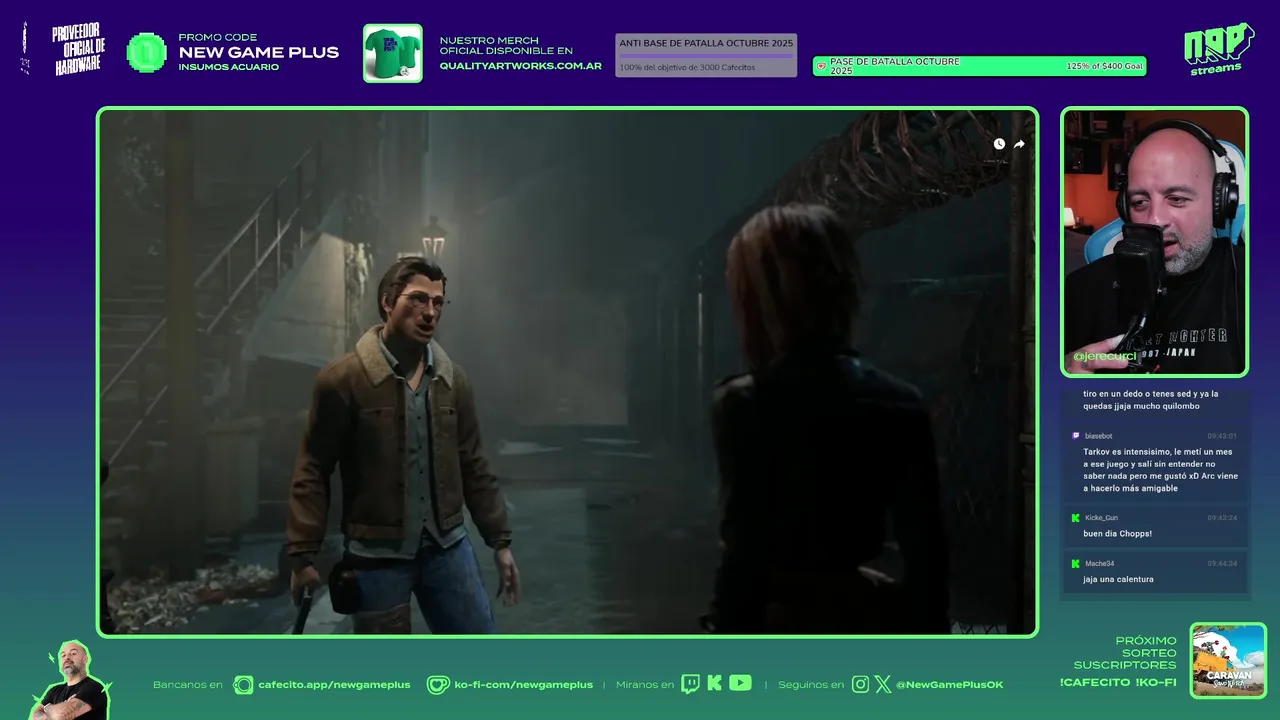Click chat message 'jaja una calentura'

(1118, 580)
